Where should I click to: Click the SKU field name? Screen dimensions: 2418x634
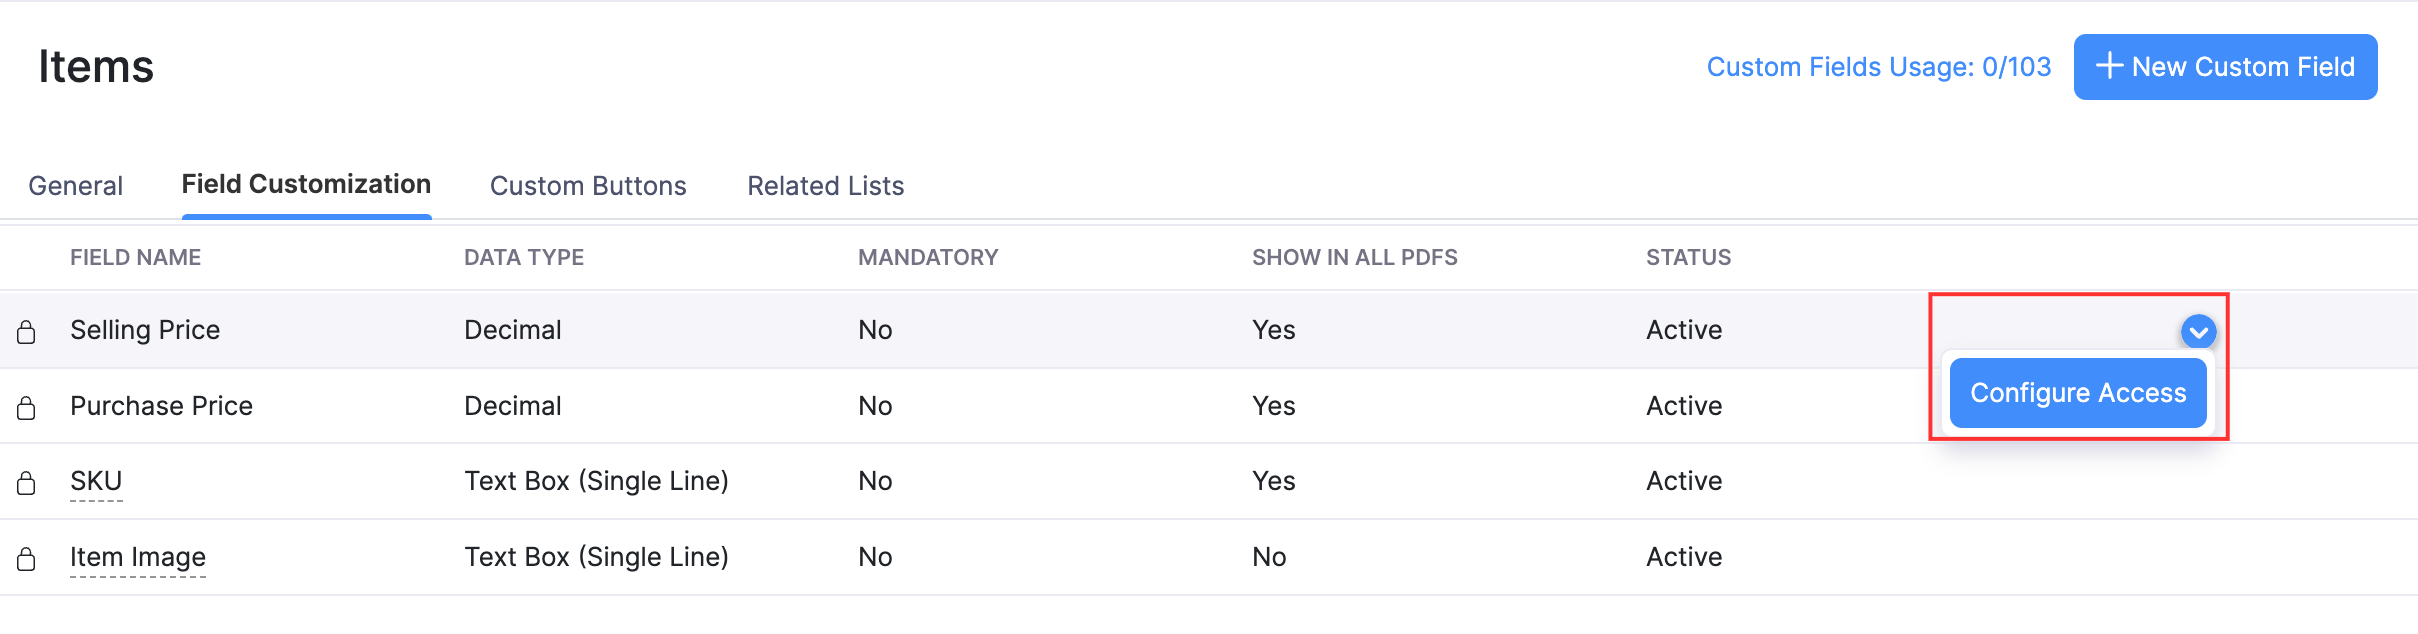pyautogui.click(x=96, y=481)
